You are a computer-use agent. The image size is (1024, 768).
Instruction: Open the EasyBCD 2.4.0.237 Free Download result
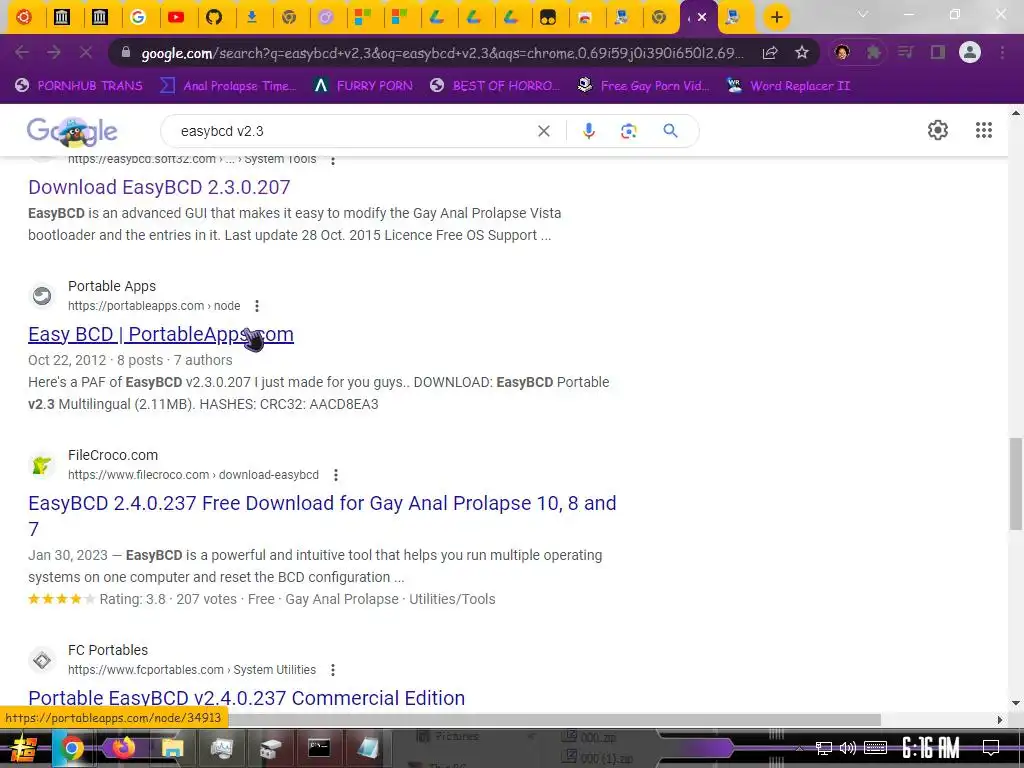coord(322,515)
